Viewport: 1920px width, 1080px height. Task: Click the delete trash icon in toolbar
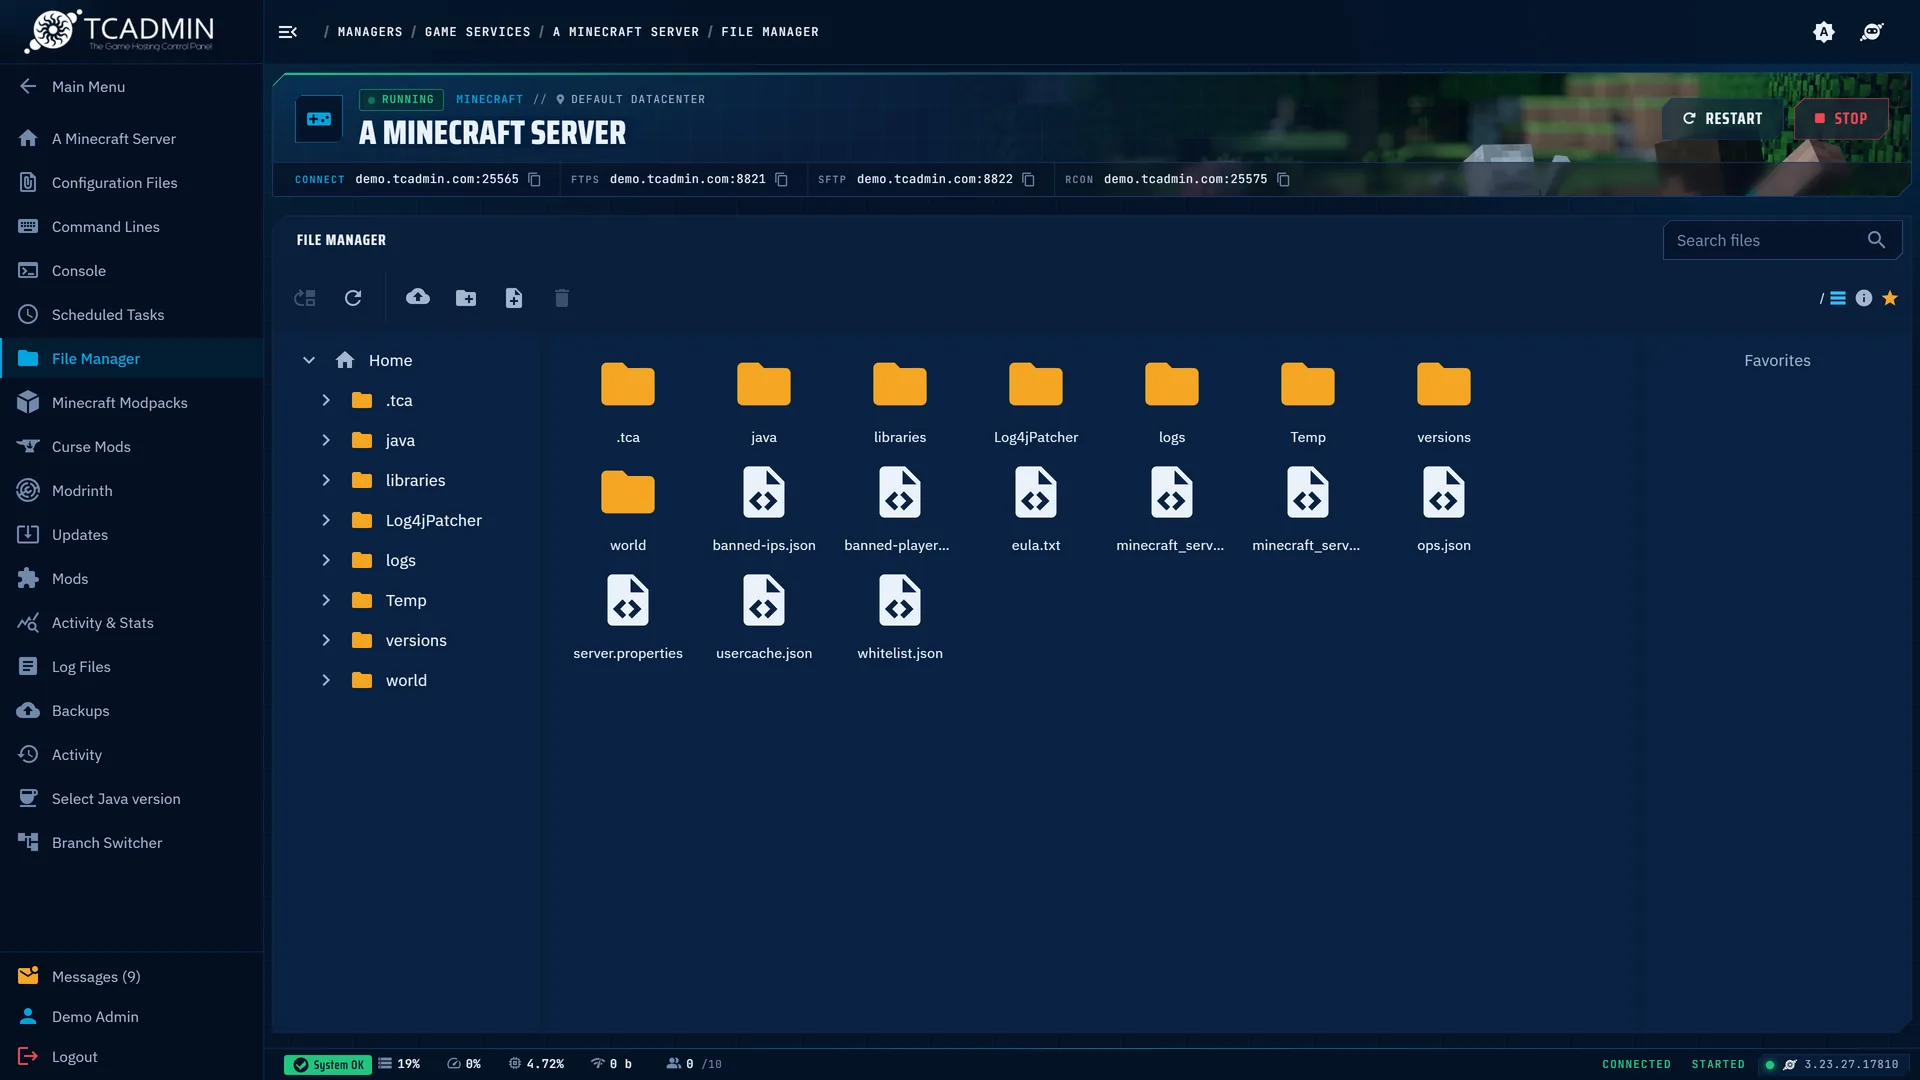562,298
